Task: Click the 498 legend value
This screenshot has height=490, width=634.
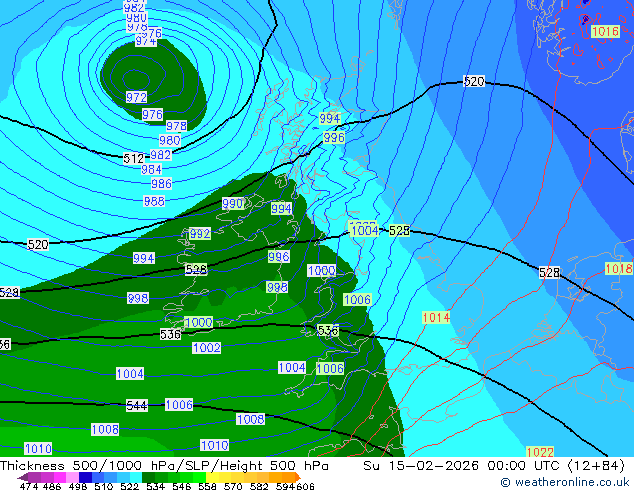Action: pos(78,486)
